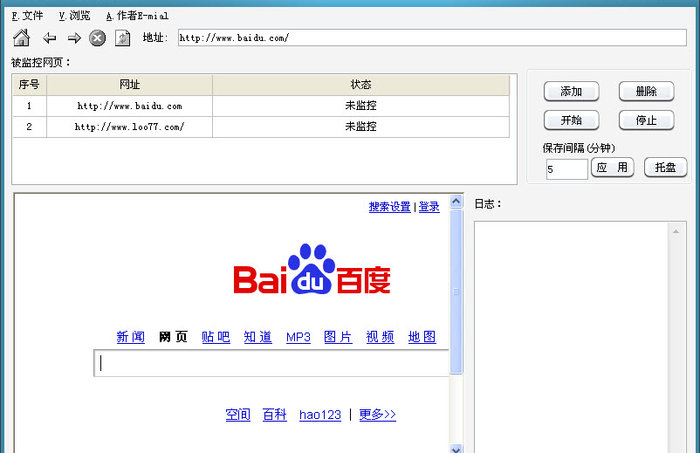
Task: Open the 更多>> link
Action: tap(378, 415)
